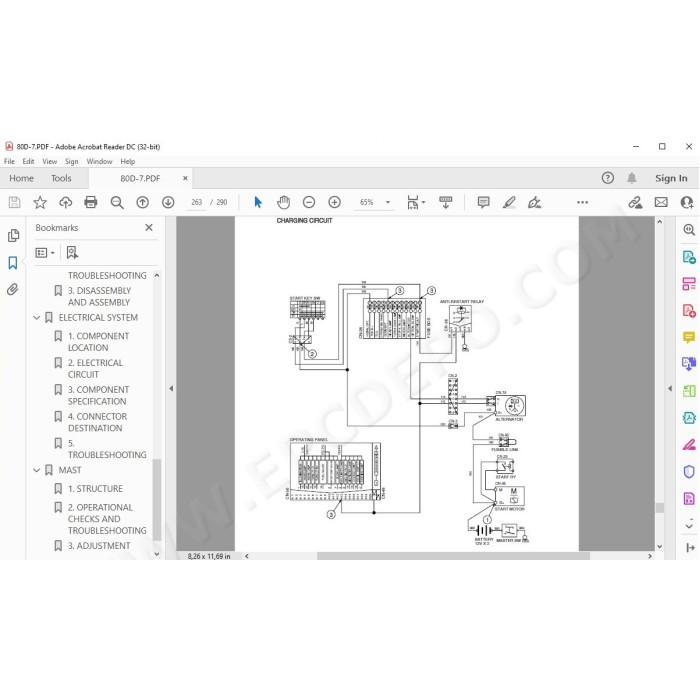This screenshot has height=700, width=700.
Task: Open the notifications bell
Action: [631, 178]
